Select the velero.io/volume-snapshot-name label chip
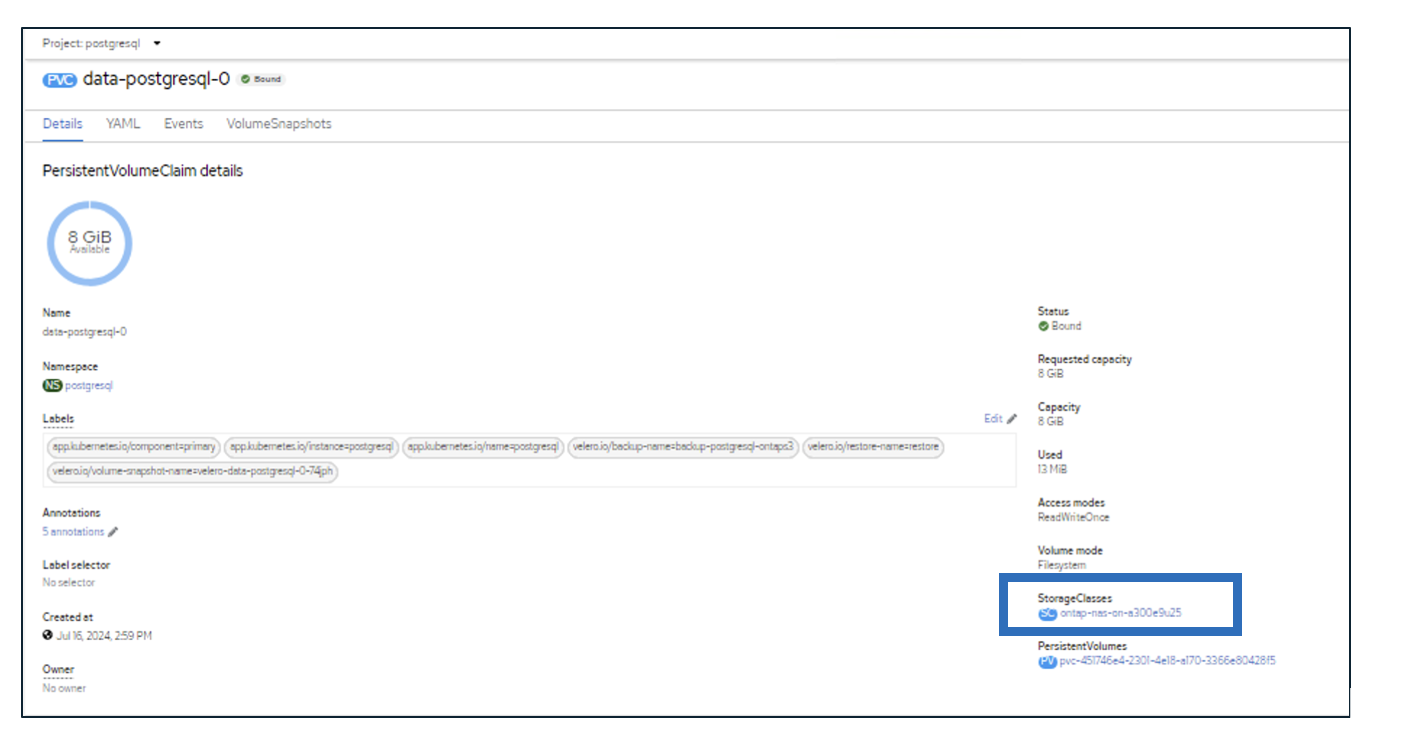1404x740 pixels. point(194,472)
